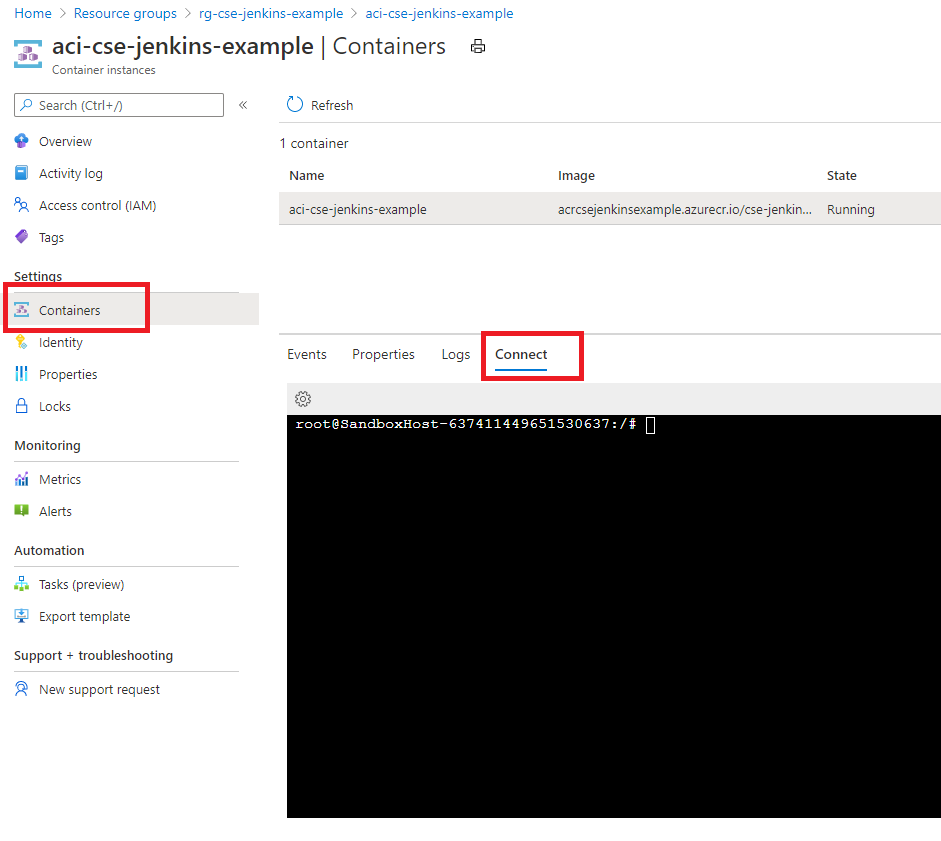Switch to the Logs tab
Viewport: 941px width, 841px height.
(x=456, y=355)
